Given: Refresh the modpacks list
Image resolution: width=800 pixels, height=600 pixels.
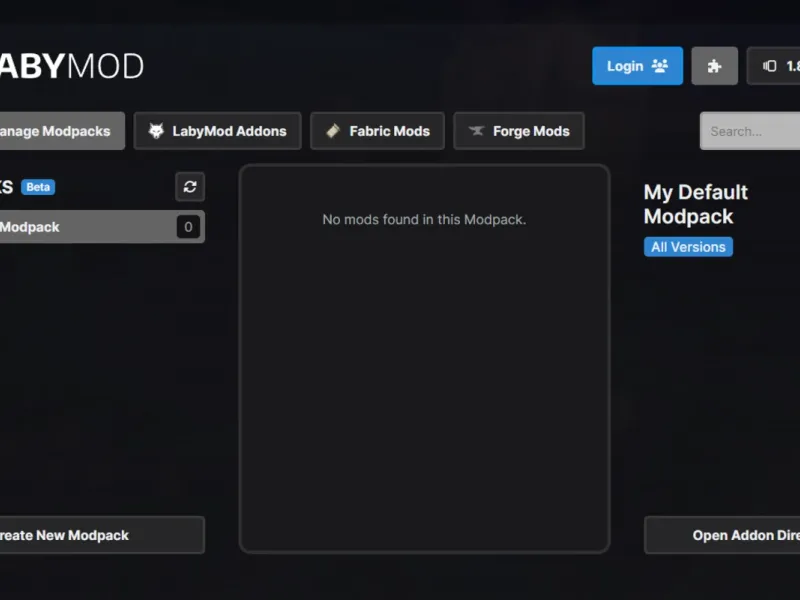Looking at the screenshot, I should pyautogui.click(x=190, y=187).
